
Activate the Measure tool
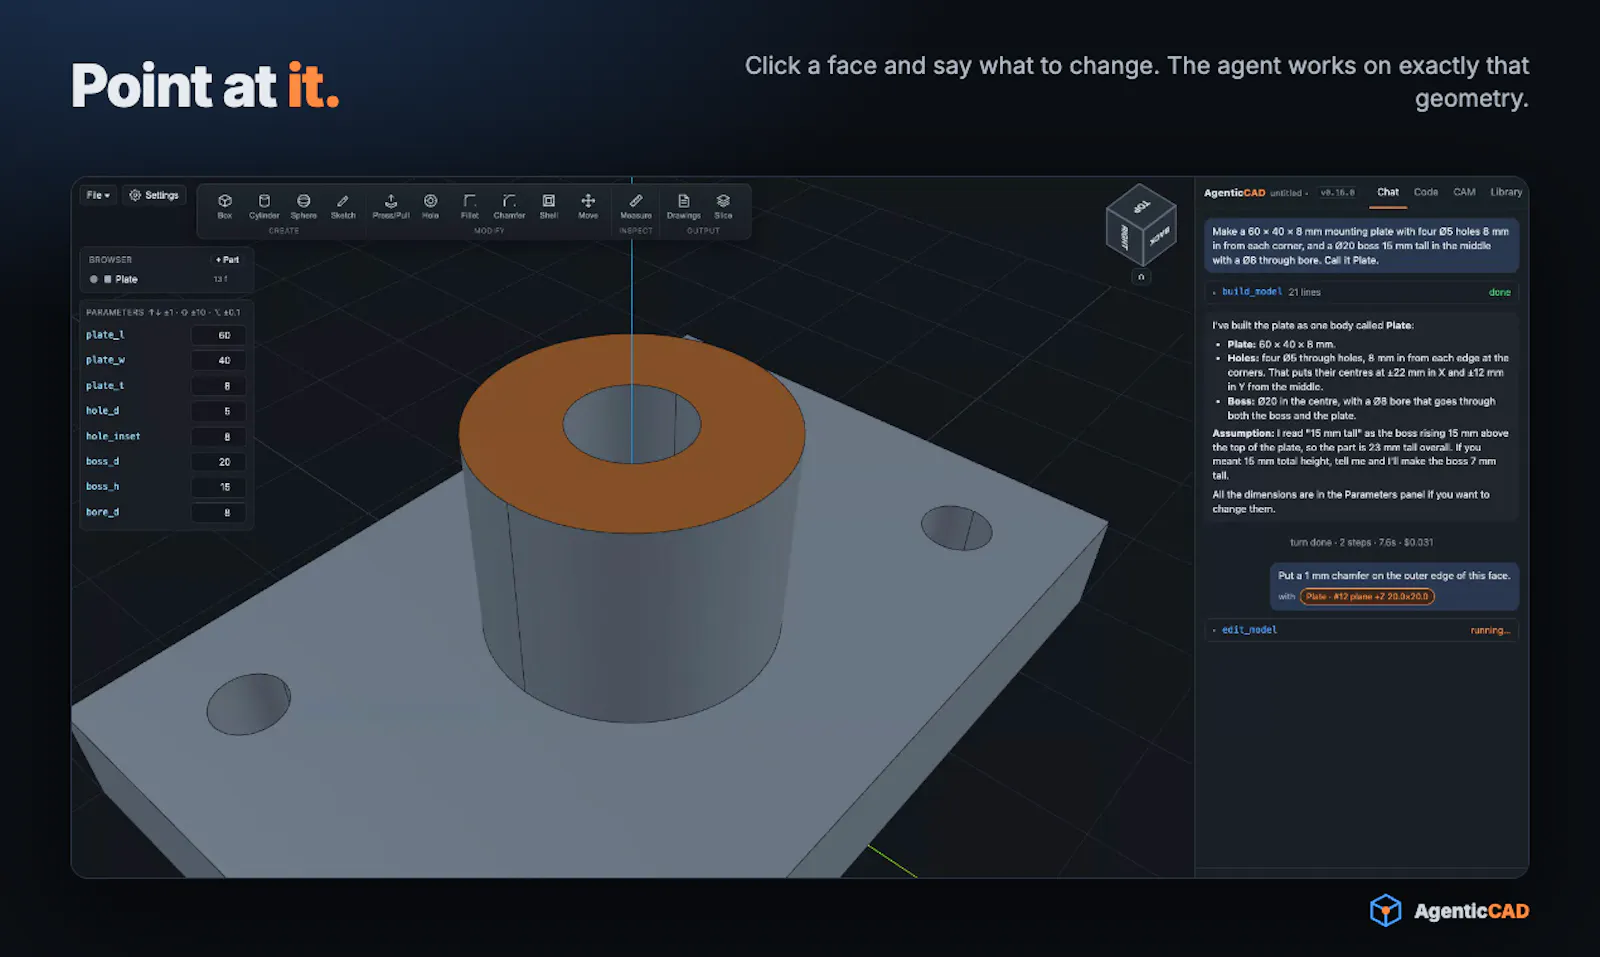[x=636, y=206]
